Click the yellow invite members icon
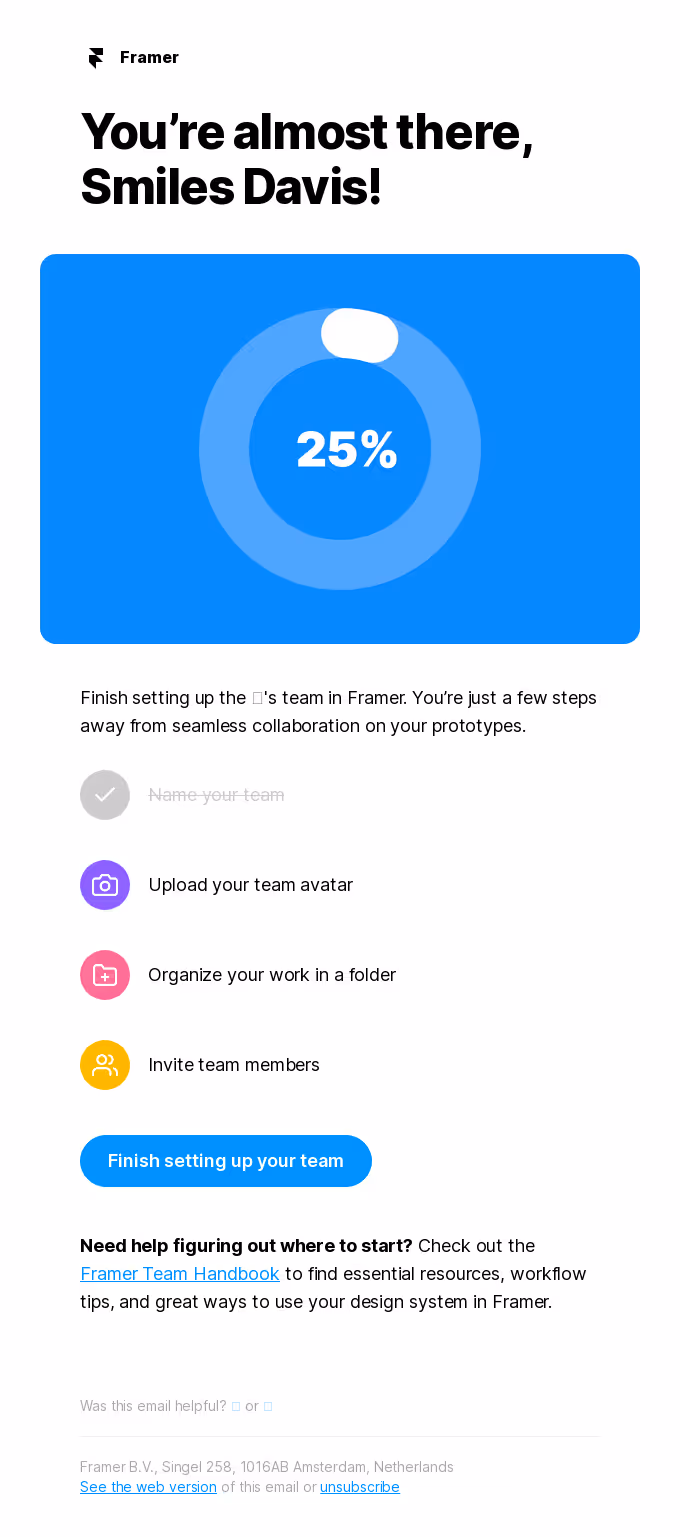This screenshot has height=1537, width=680. pyautogui.click(x=105, y=1065)
